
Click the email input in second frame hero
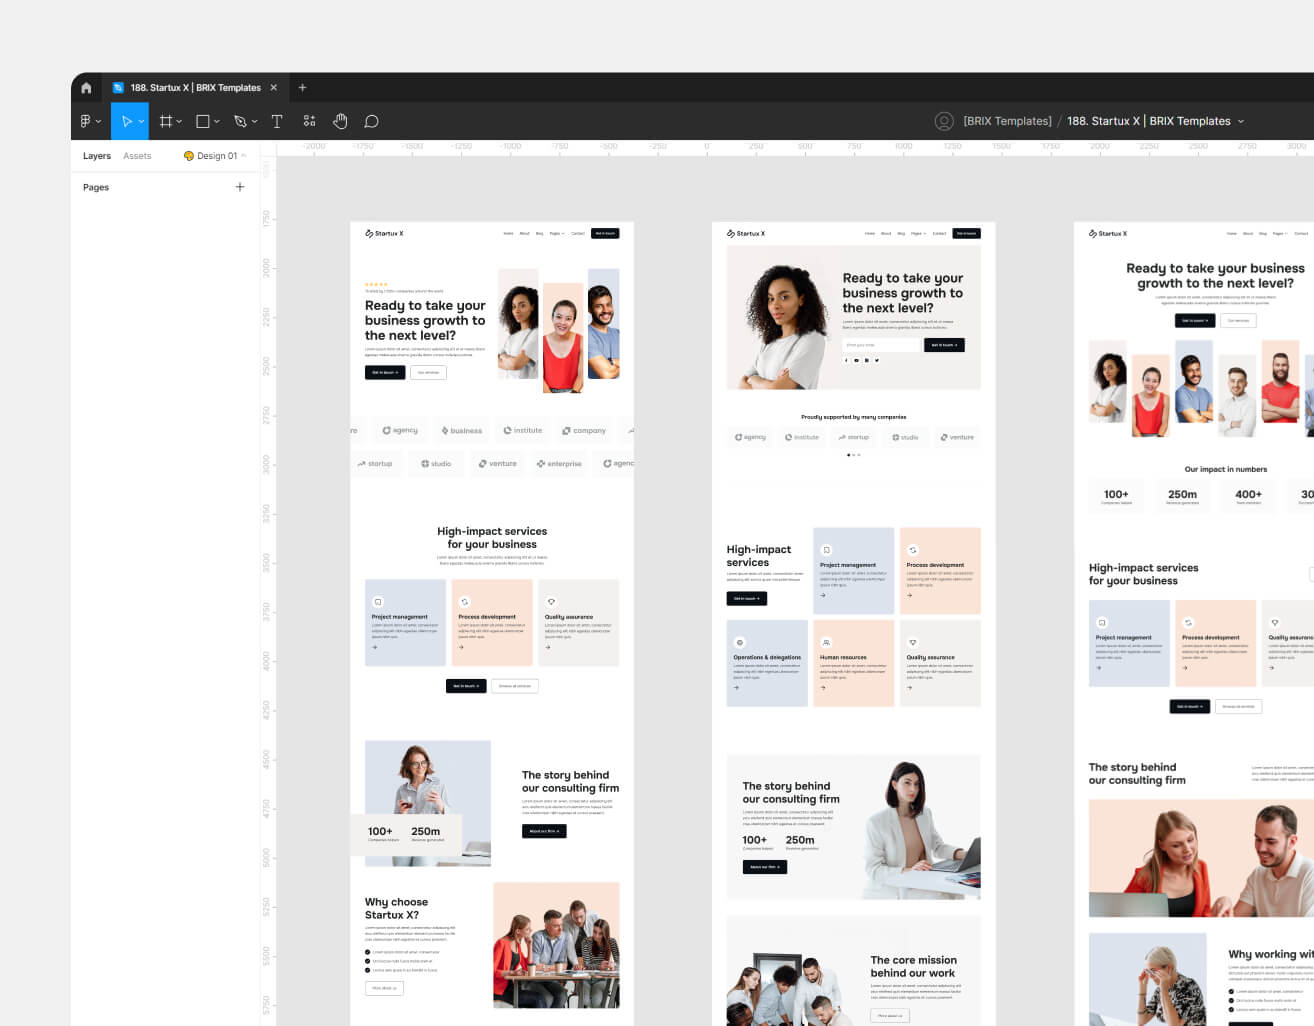tap(881, 345)
